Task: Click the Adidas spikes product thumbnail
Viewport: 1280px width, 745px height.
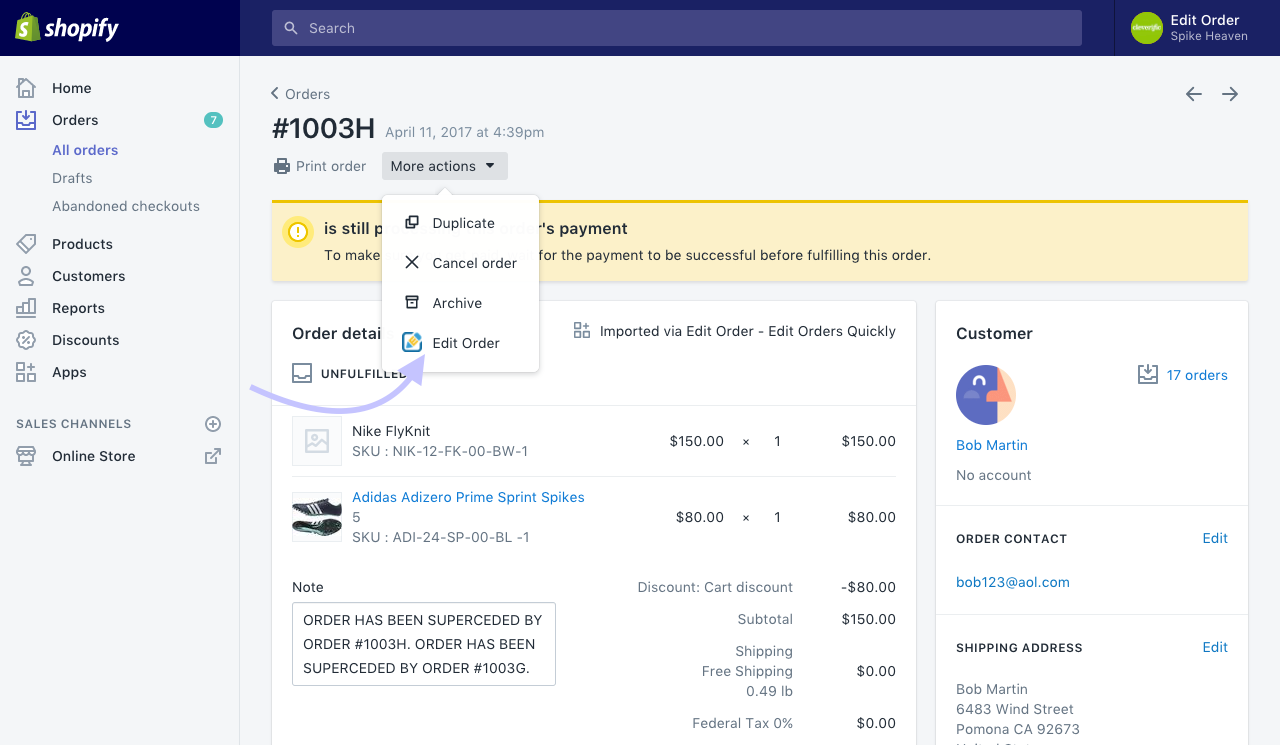Action: (317, 517)
